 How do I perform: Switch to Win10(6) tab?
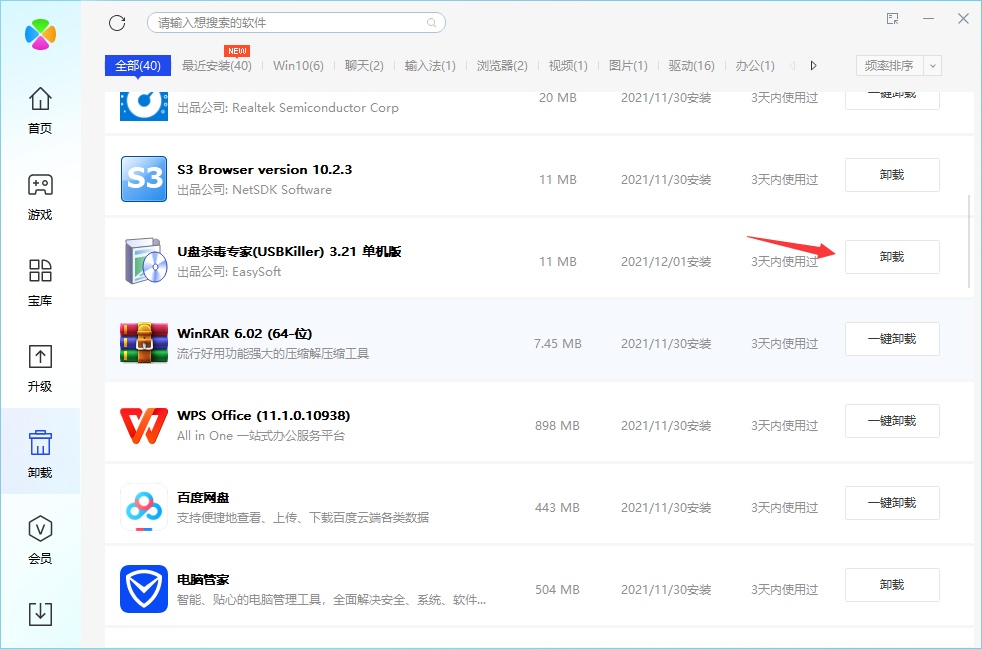[298, 65]
